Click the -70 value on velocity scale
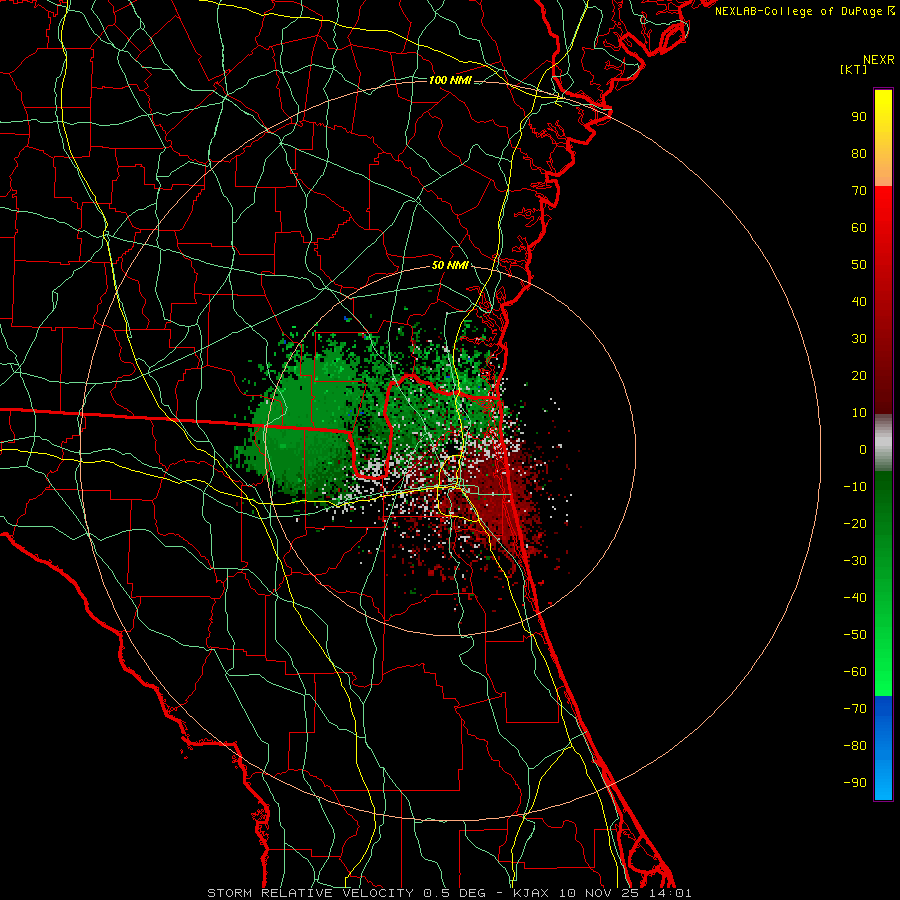900x900 pixels. pyautogui.click(x=855, y=709)
